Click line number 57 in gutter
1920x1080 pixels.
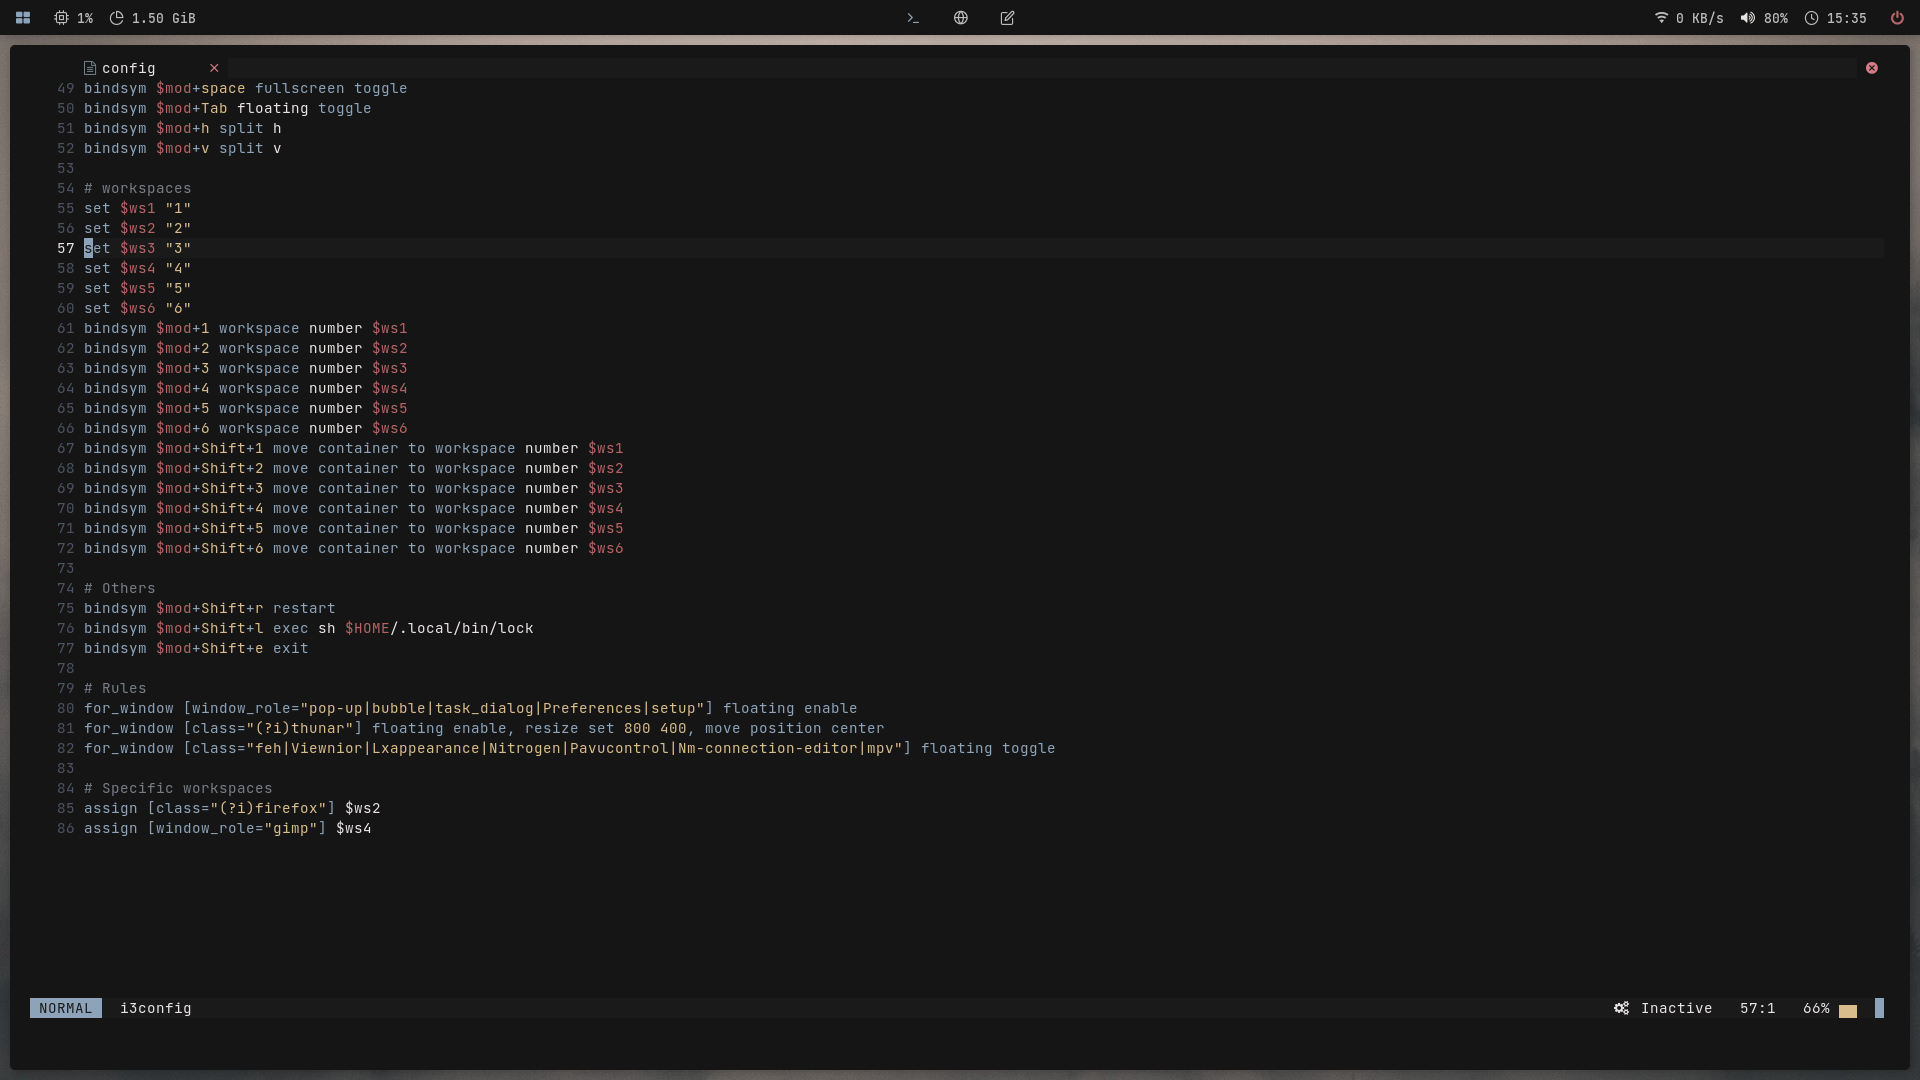tap(66, 248)
